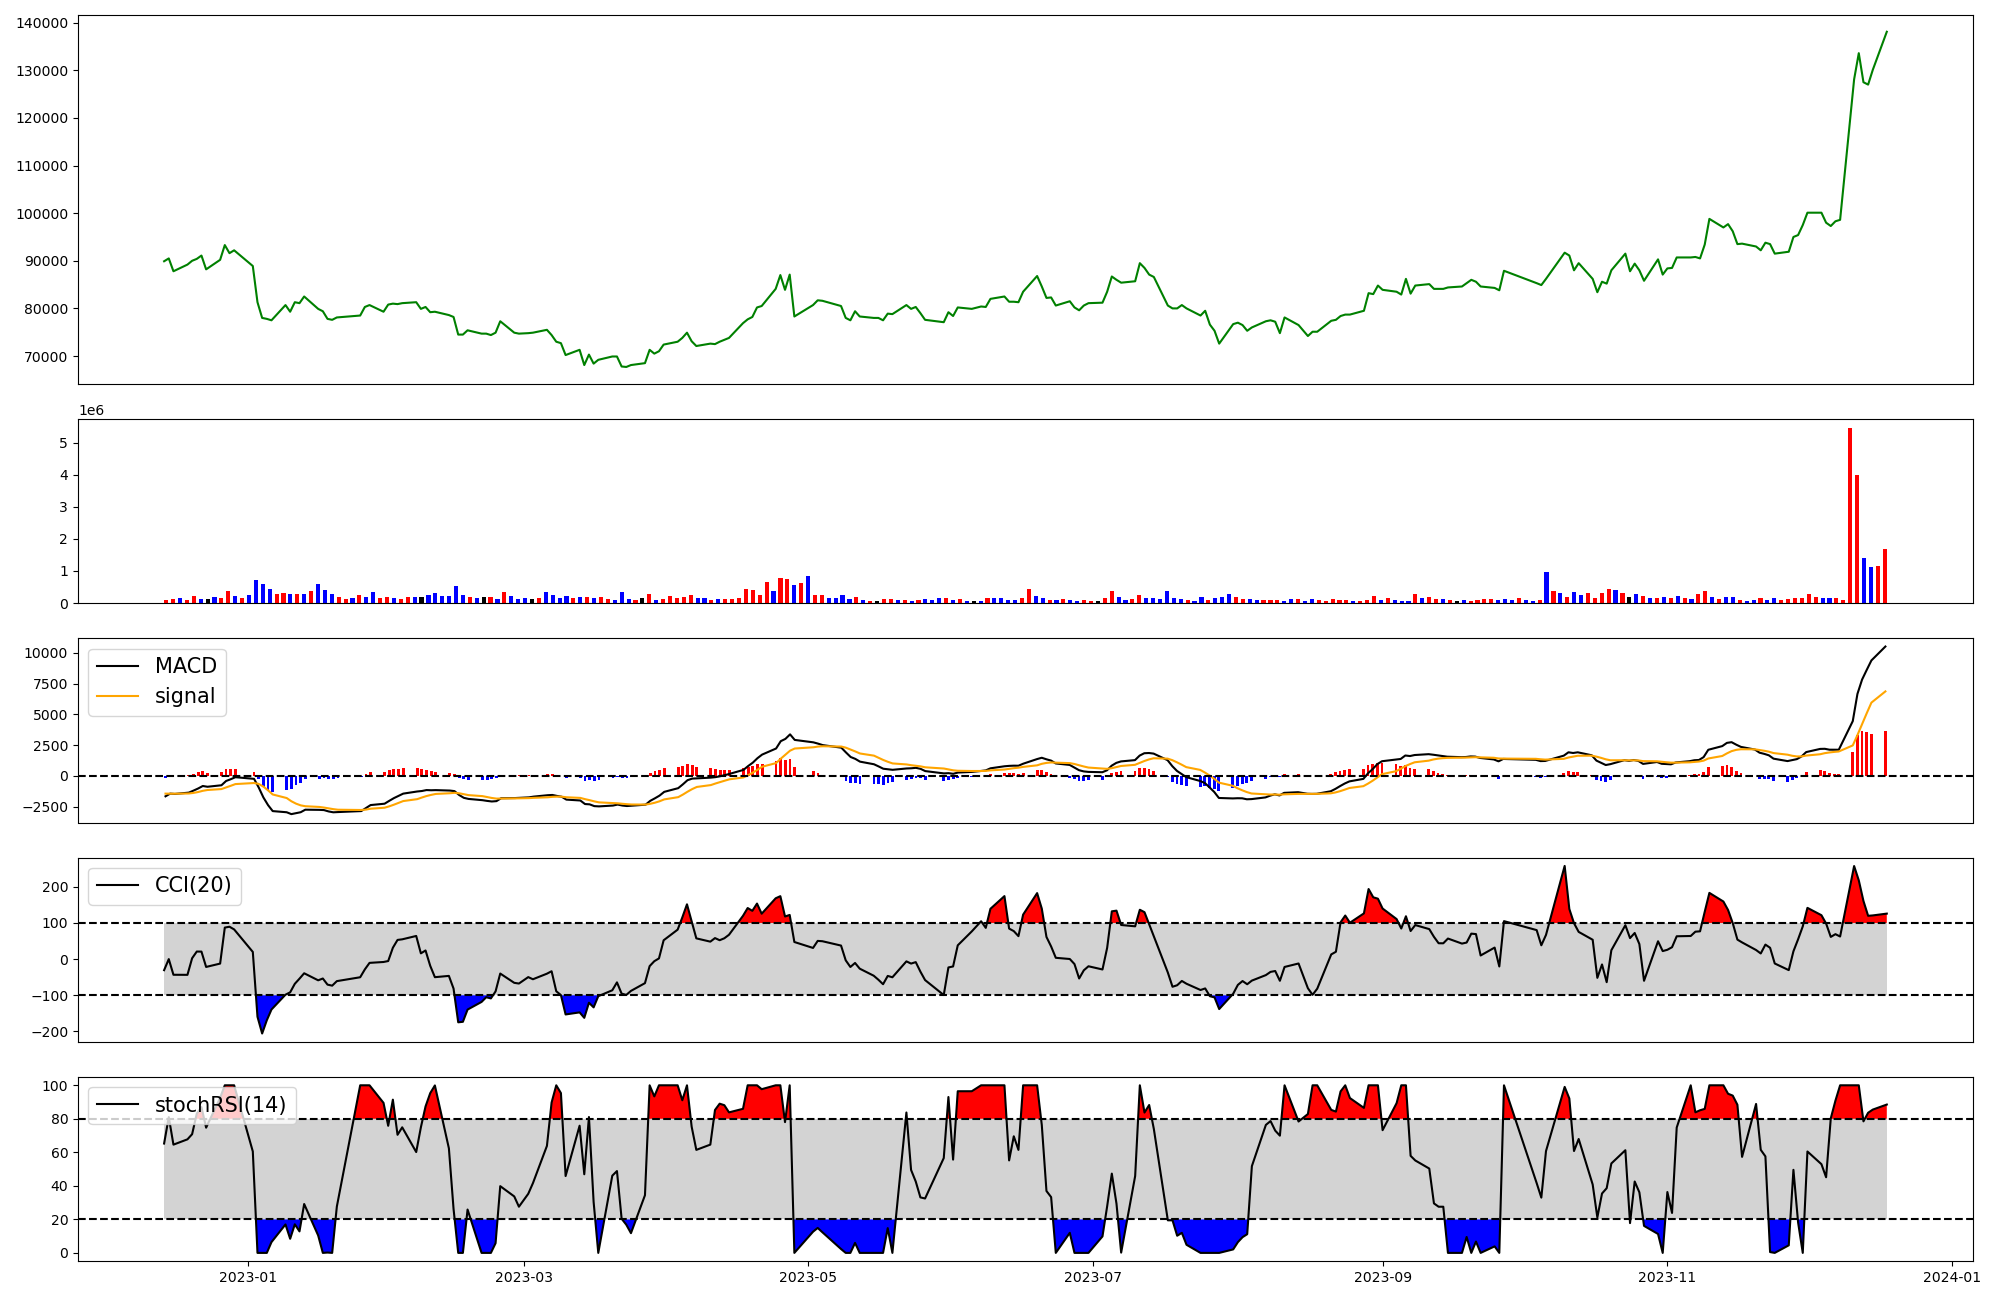Click the CCI(20) legend label
The height and width of the screenshot is (1300, 2000).
[192, 885]
